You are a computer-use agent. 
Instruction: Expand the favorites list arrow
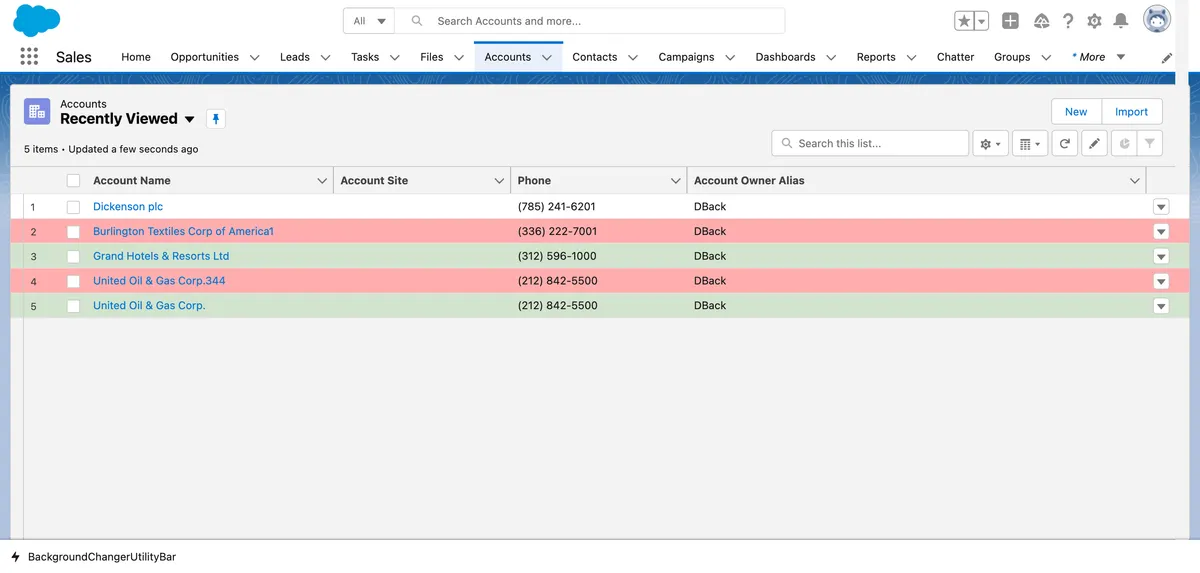pos(982,21)
